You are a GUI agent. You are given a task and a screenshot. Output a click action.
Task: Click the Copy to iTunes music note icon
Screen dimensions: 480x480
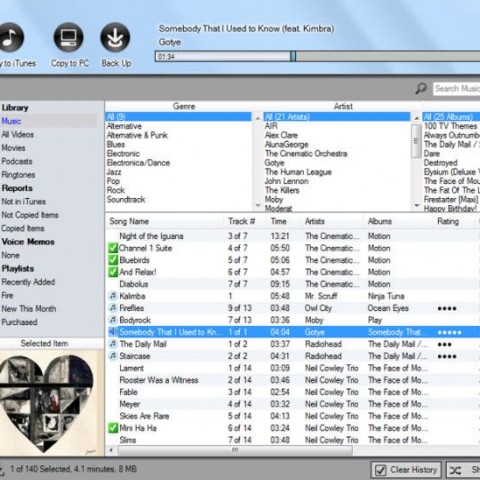[x=11, y=37]
